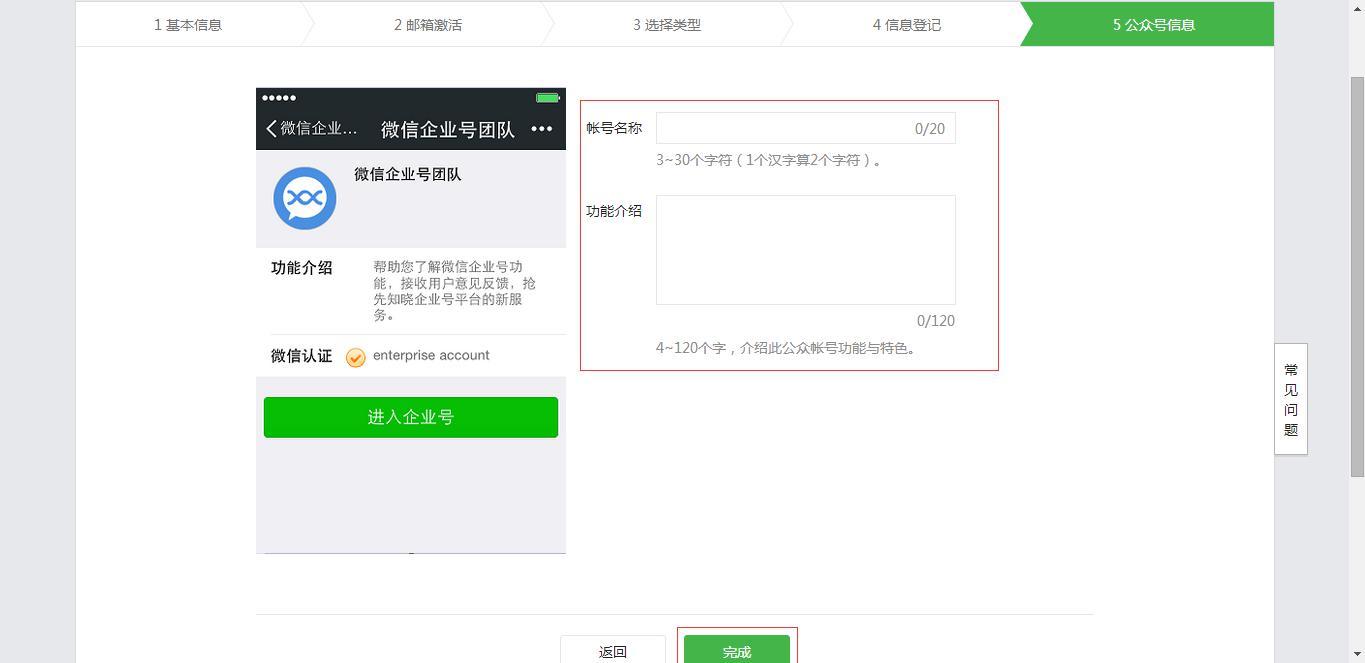Screen dimensions: 1365x663
Task: Click the enterprise account verification text
Action: pos(431,355)
